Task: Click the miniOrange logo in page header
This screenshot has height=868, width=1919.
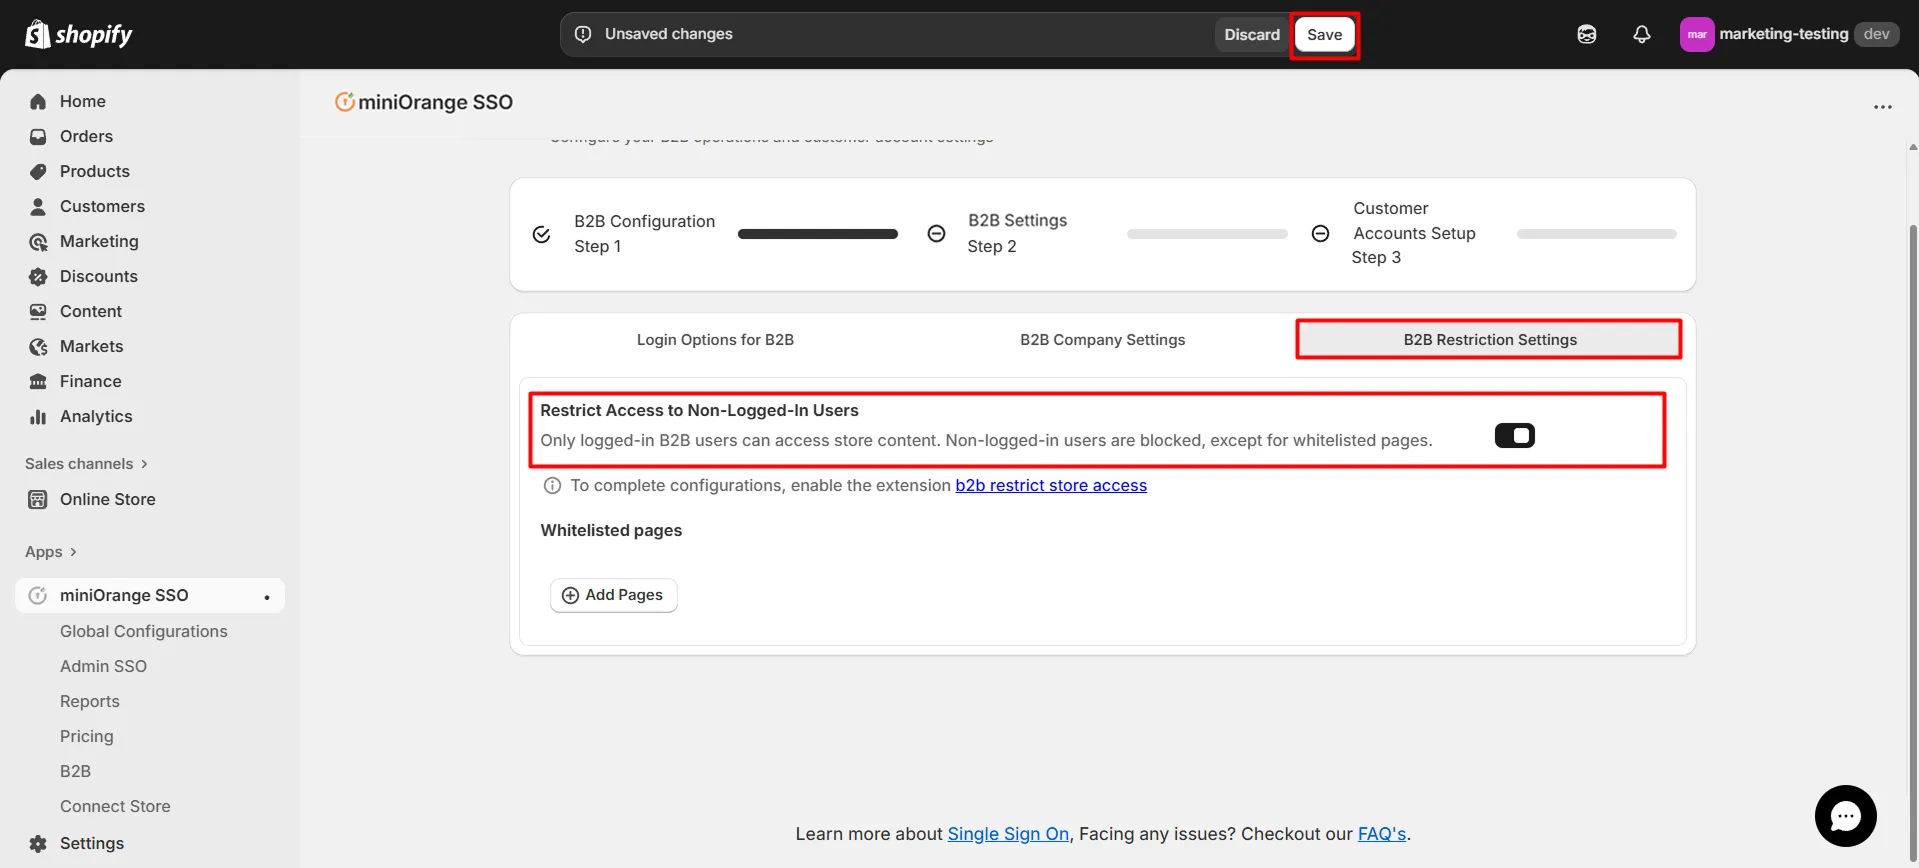Action: [344, 102]
